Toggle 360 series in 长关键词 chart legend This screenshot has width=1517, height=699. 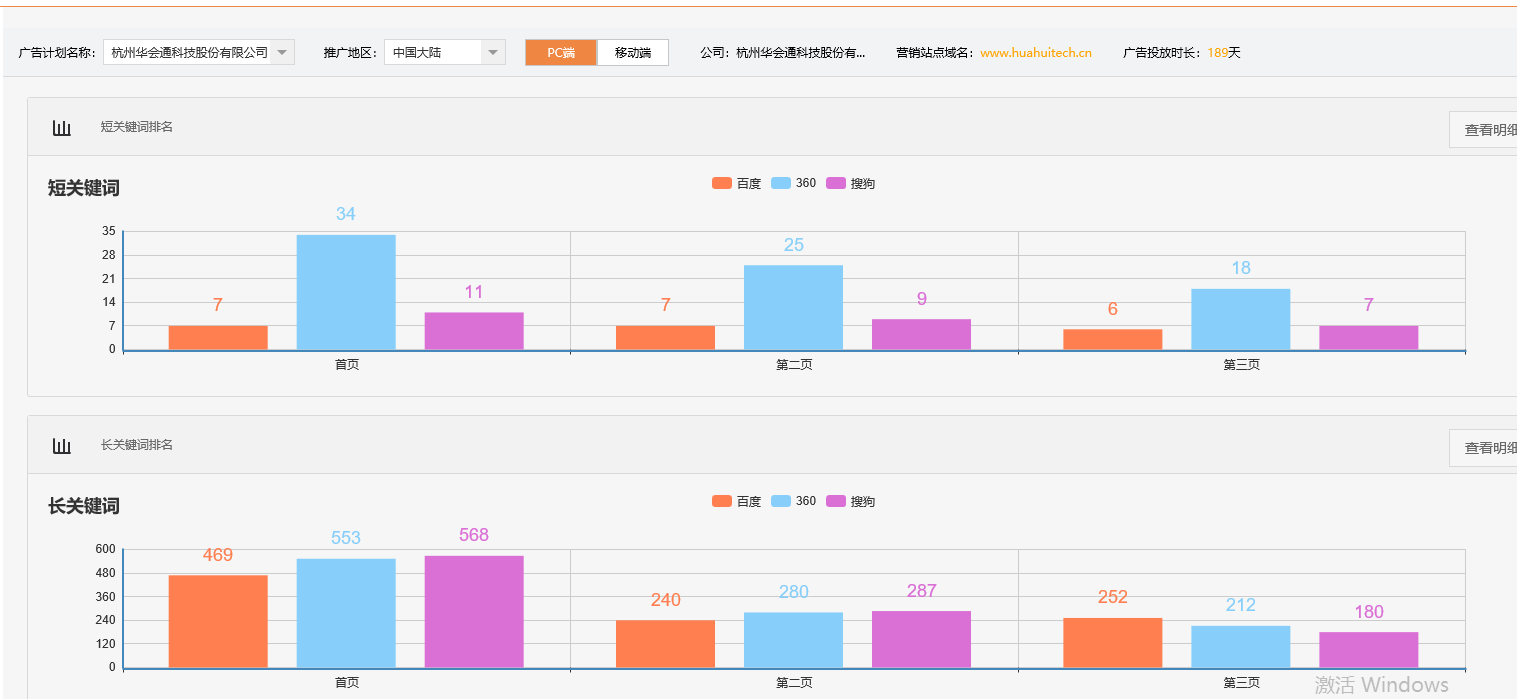coord(795,501)
